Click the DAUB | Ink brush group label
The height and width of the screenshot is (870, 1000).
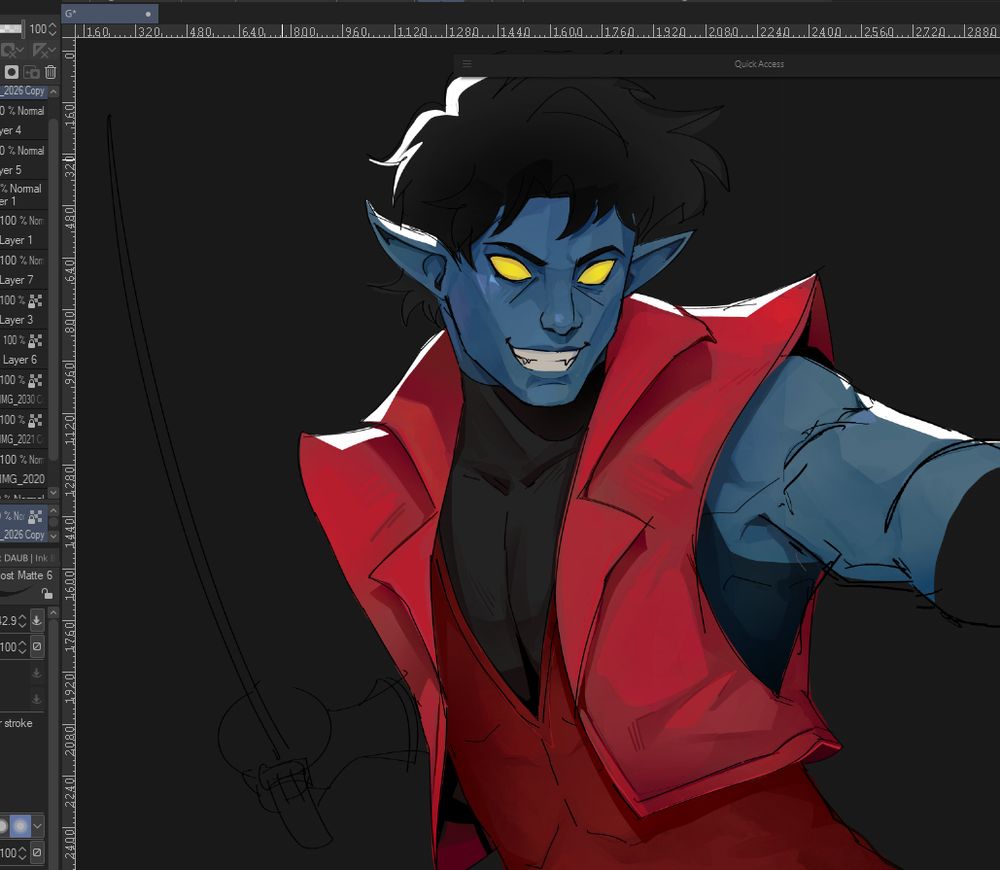(26, 557)
